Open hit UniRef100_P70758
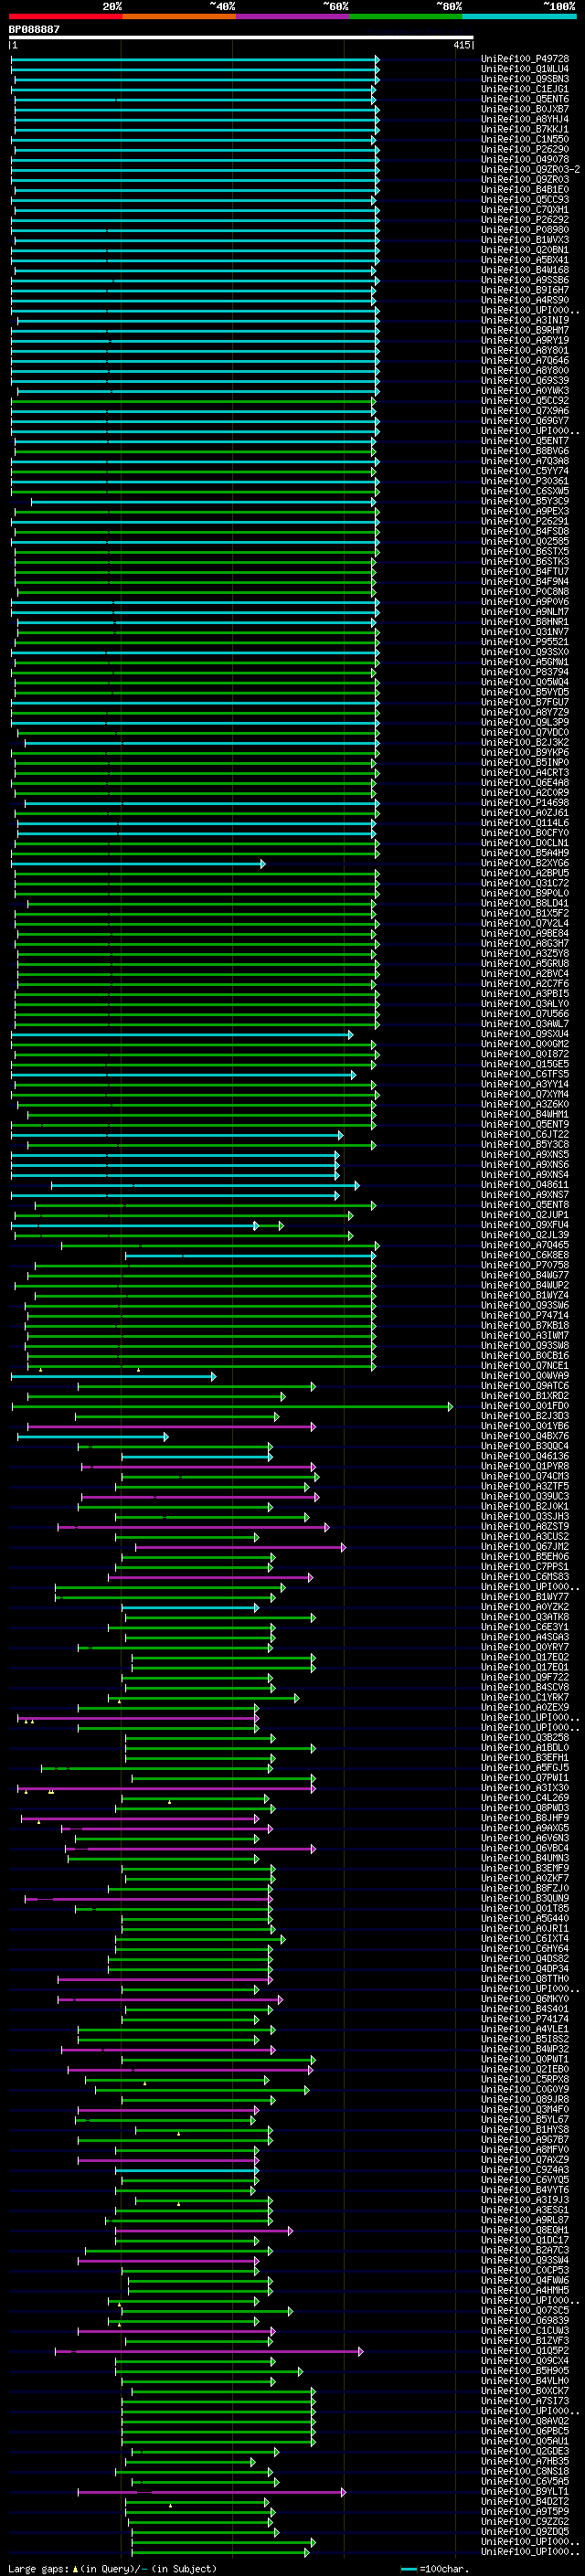Screen dimensions: 585x2576 tap(525, 1265)
